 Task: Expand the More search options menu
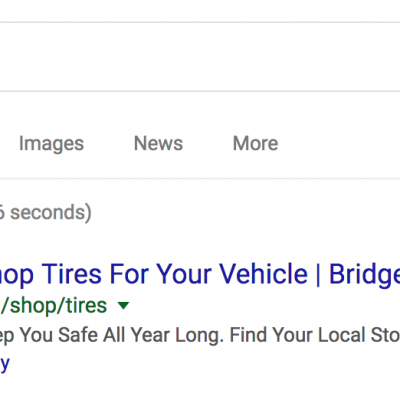point(255,143)
